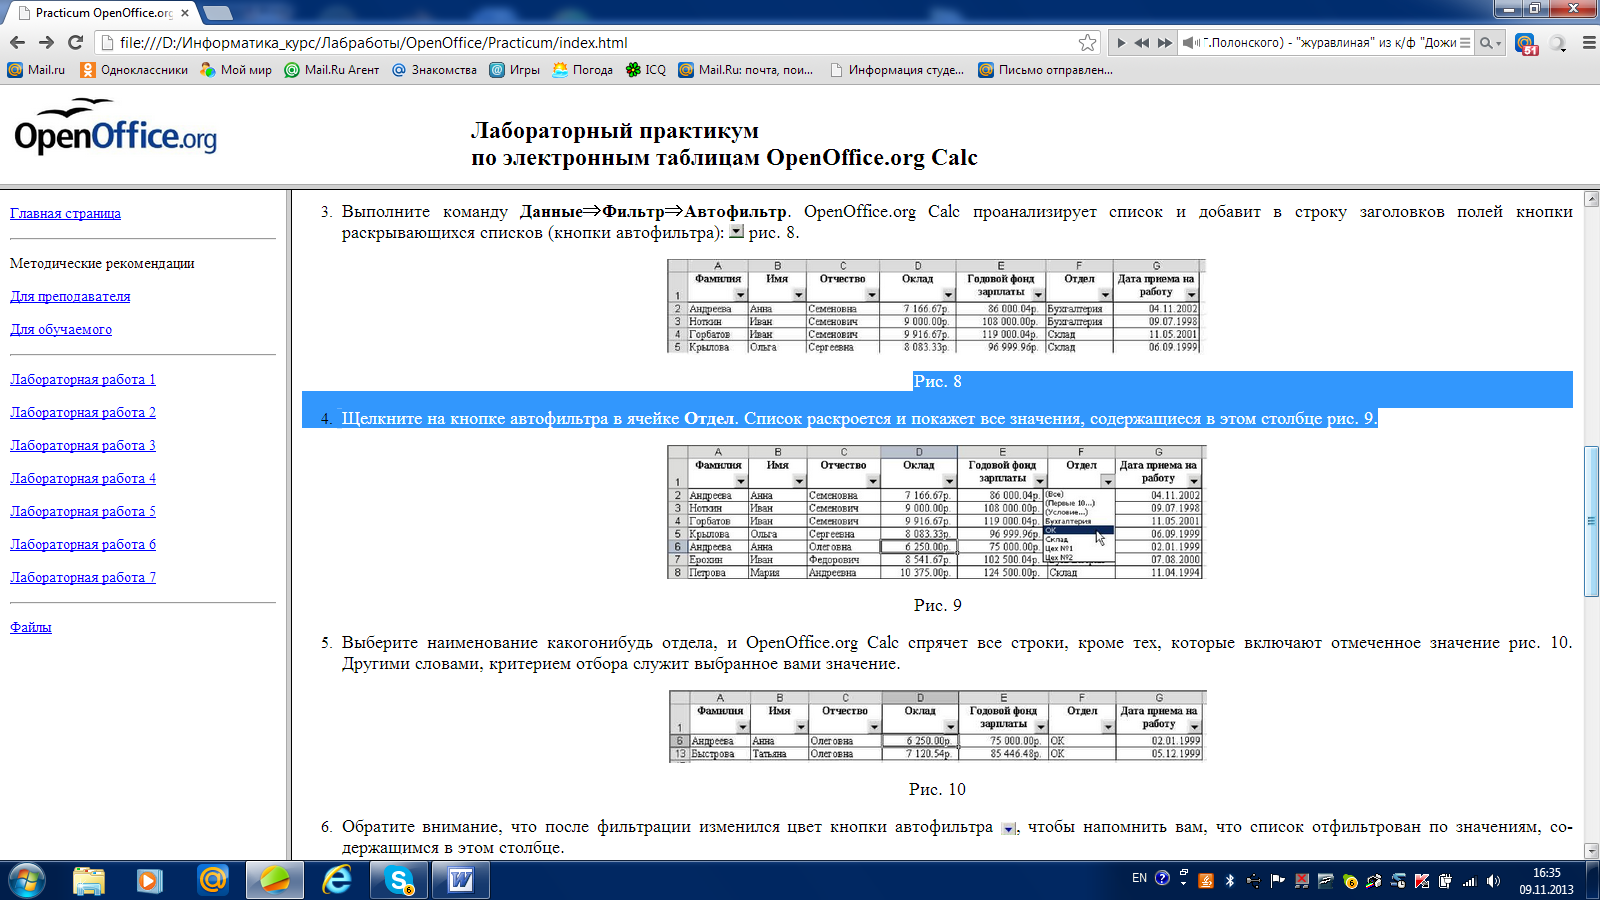Open Internet Explorer from taskbar
Image resolution: width=1600 pixels, height=900 pixels.
[337, 880]
